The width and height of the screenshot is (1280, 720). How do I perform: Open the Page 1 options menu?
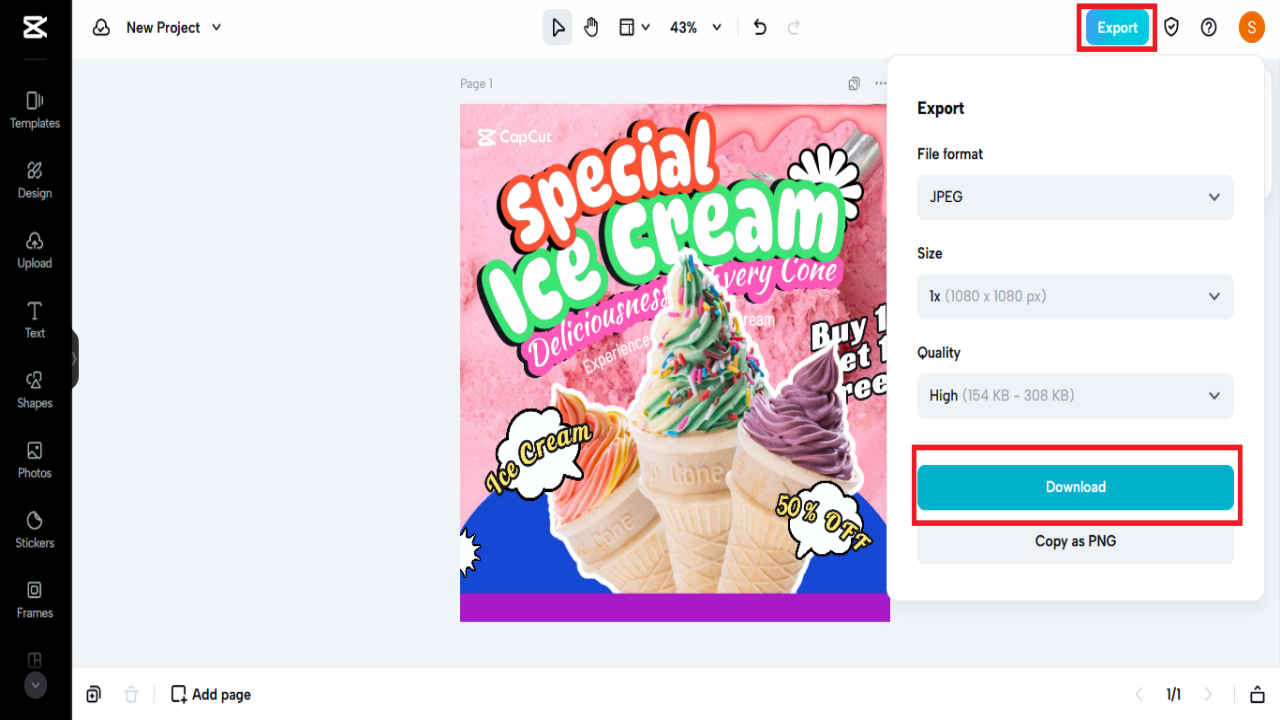click(879, 84)
